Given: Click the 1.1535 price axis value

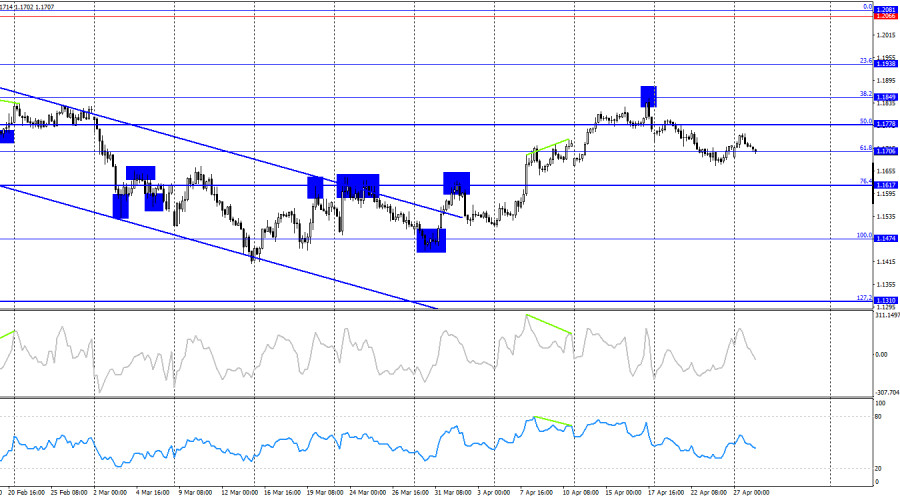Looking at the screenshot, I should pyautogui.click(x=886, y=216).
